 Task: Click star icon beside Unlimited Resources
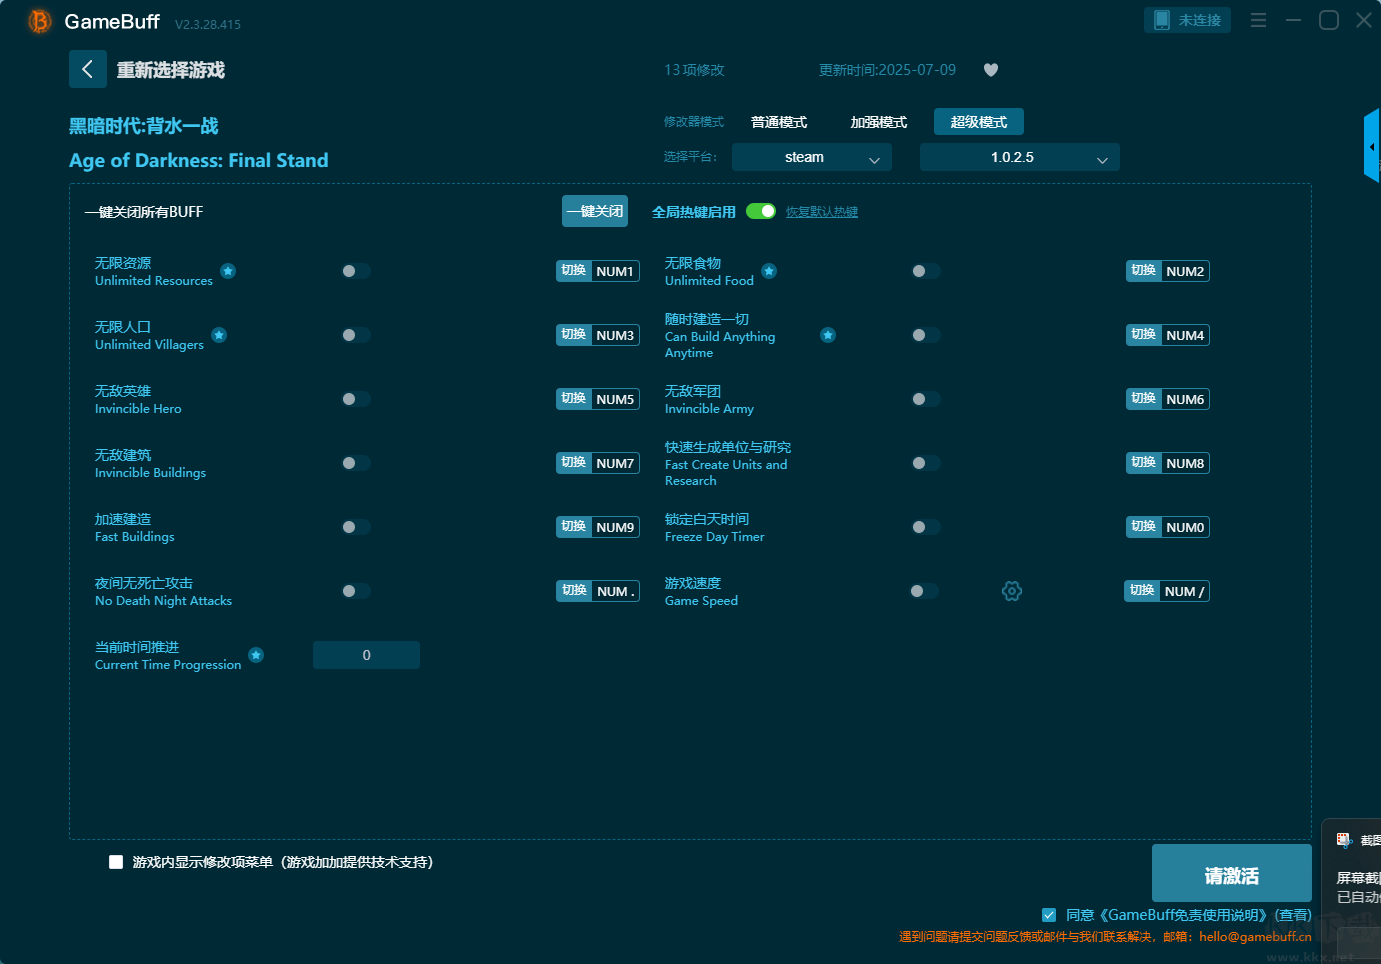pos(228,271)
